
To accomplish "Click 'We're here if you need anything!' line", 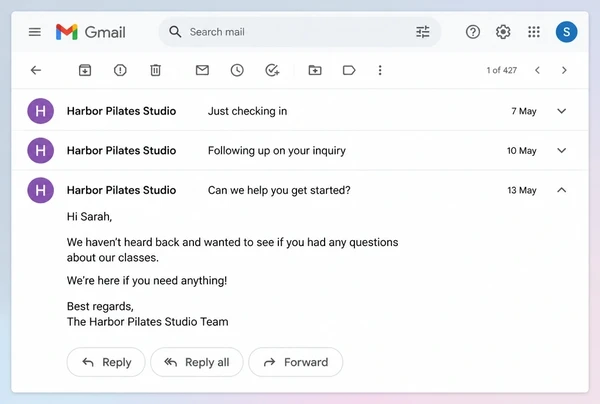I will 147,280.
